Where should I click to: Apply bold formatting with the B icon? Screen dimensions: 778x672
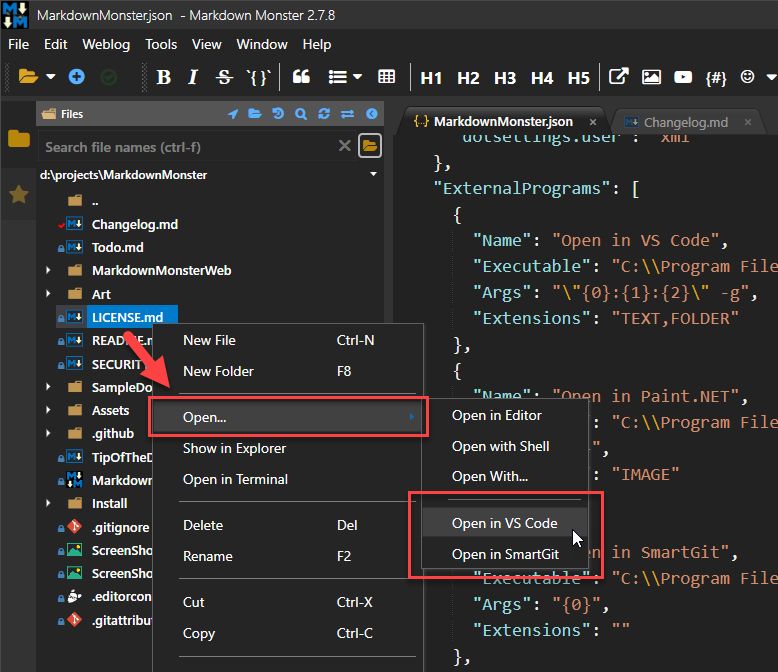click(163, 77)
